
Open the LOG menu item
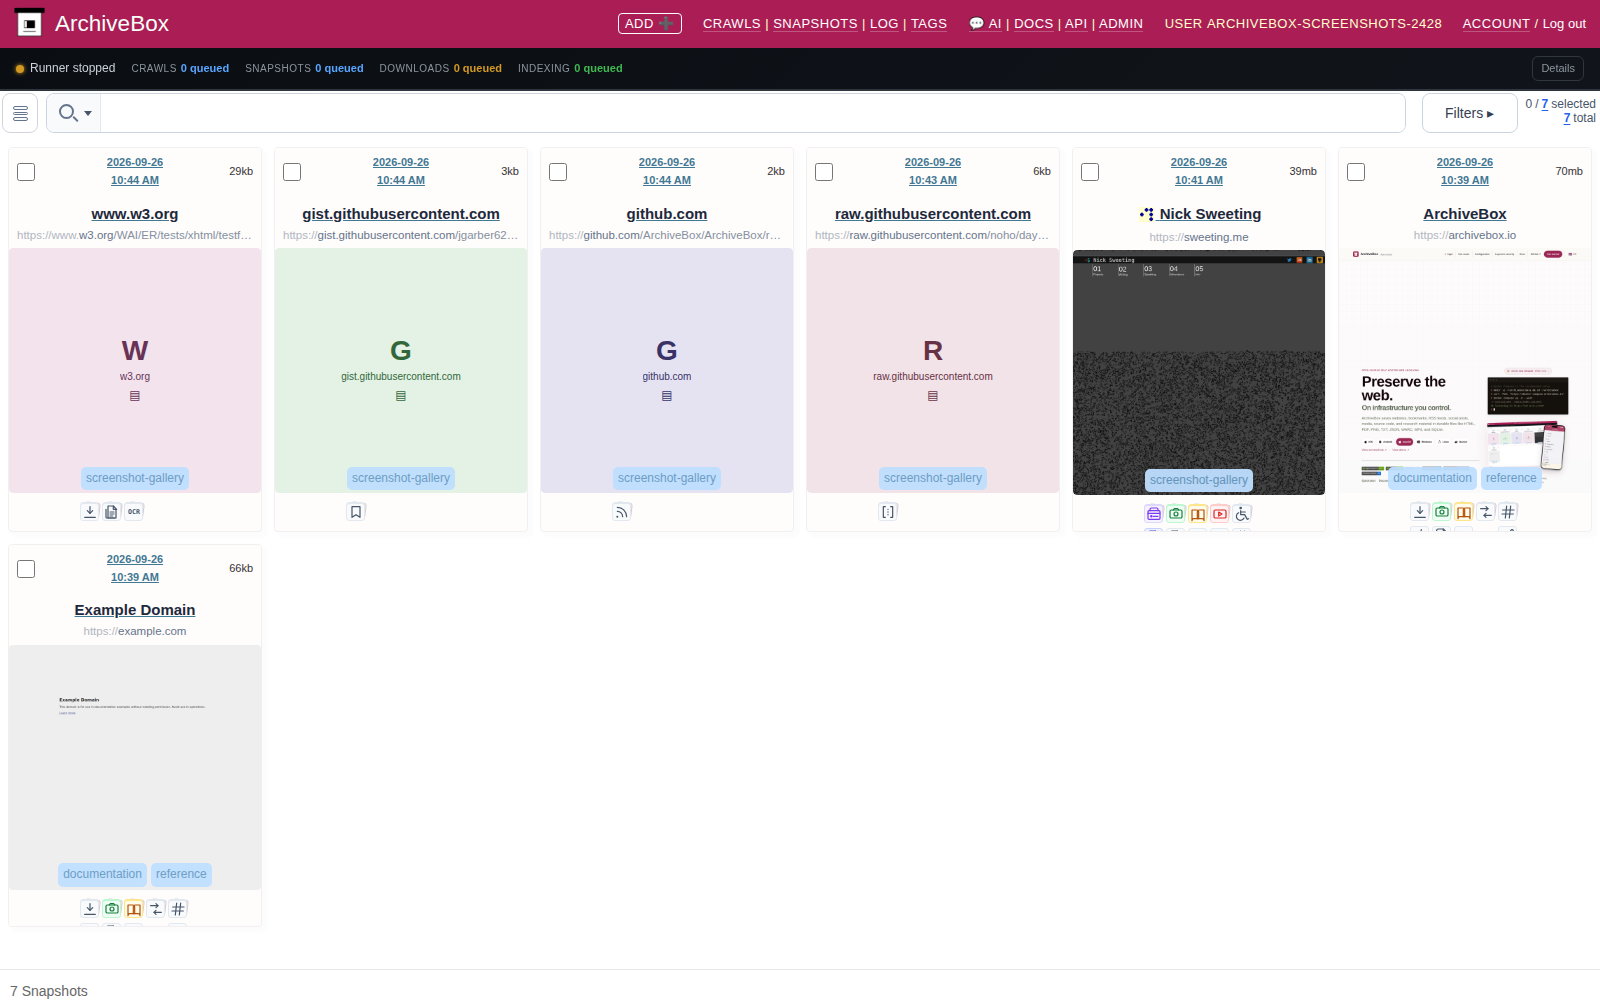(x=884, y=23)
